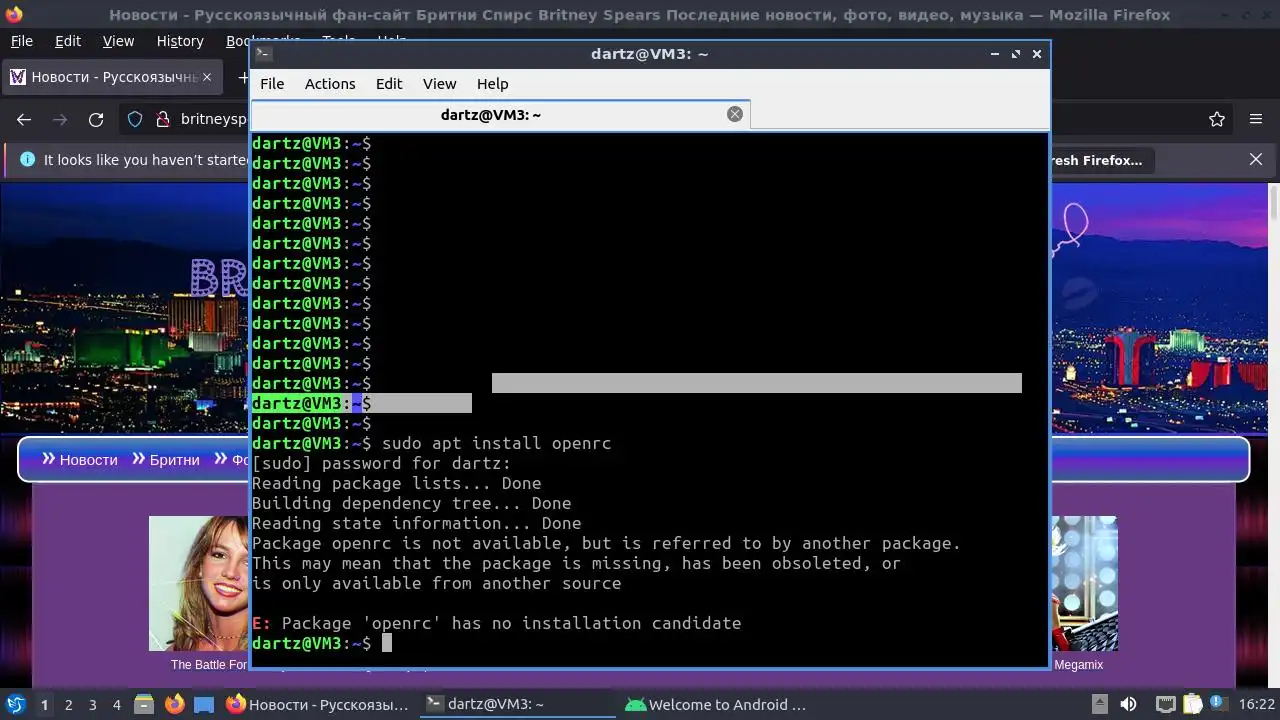Click the terminal icon in the terminal title bar
The image size is (1280, 720).
pos(263,54)
